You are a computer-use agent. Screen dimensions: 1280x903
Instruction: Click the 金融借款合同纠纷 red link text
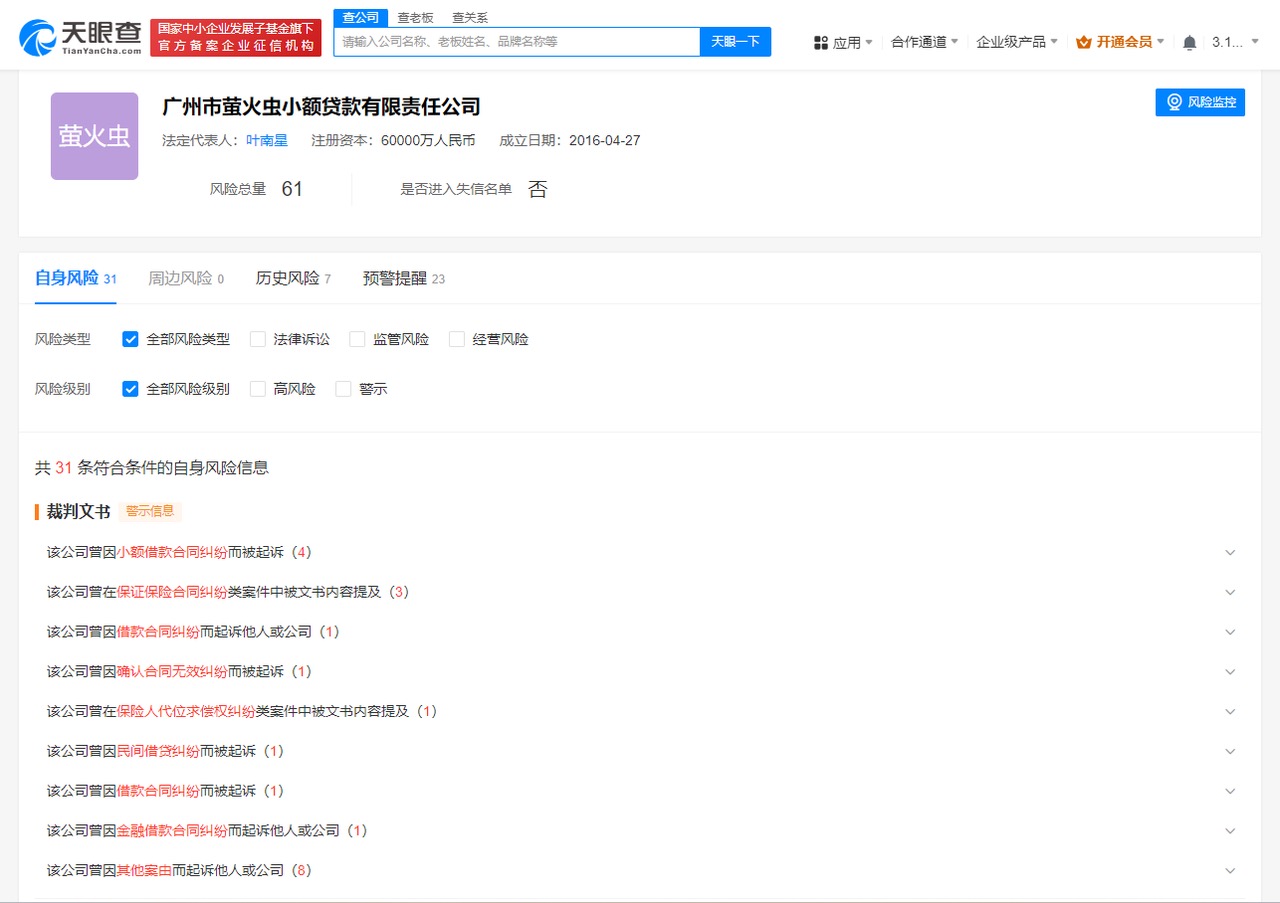(x=172, y=831)
